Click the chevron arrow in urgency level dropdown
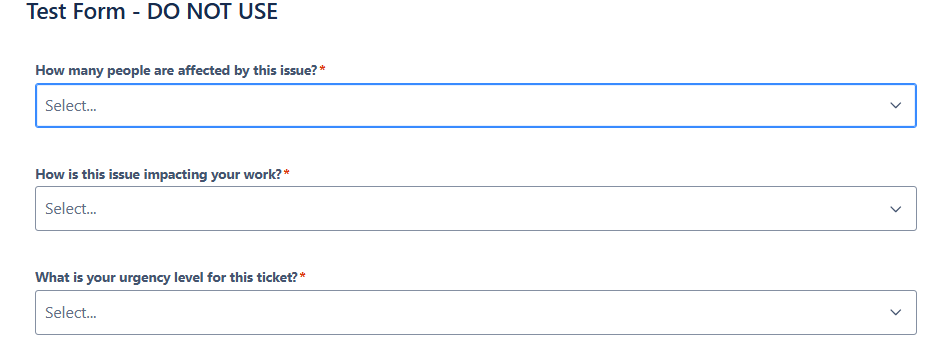The height and width of the screenshot is (364, 945). pyautogui.click(x=896, y=312)
